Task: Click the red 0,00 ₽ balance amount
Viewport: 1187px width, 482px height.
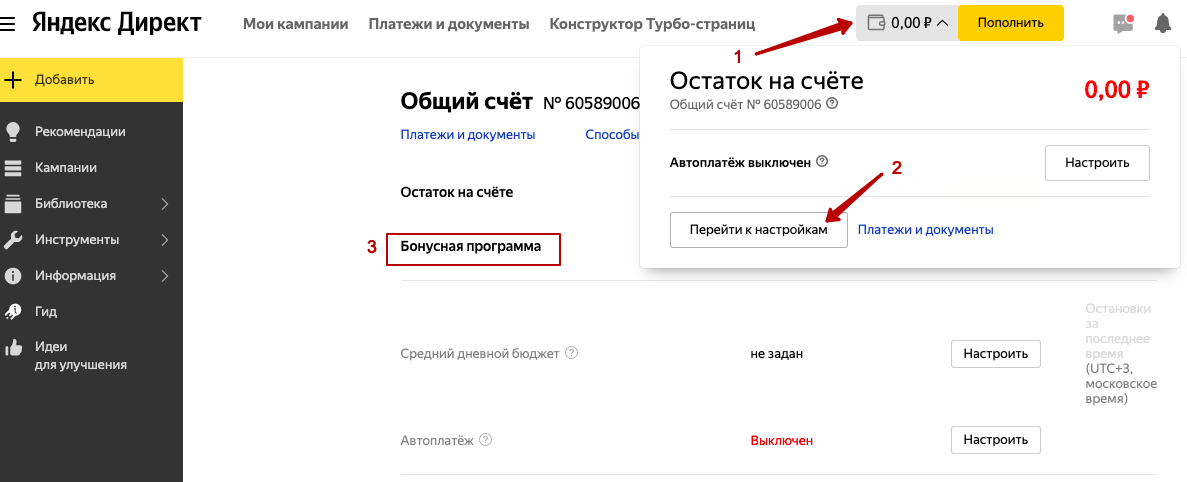Action: (x=1117, y=90)
